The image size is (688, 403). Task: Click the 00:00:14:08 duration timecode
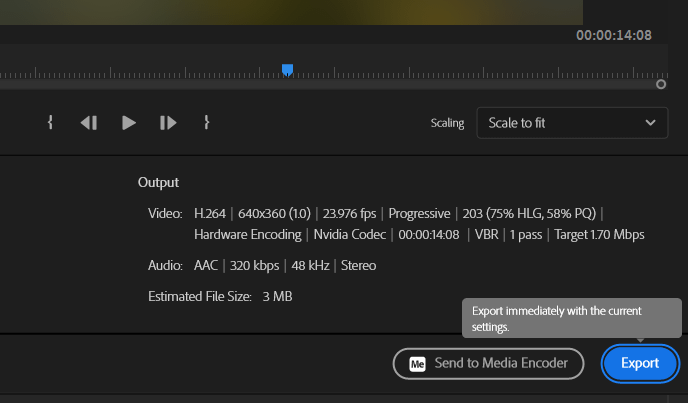(x=613, y=35)
